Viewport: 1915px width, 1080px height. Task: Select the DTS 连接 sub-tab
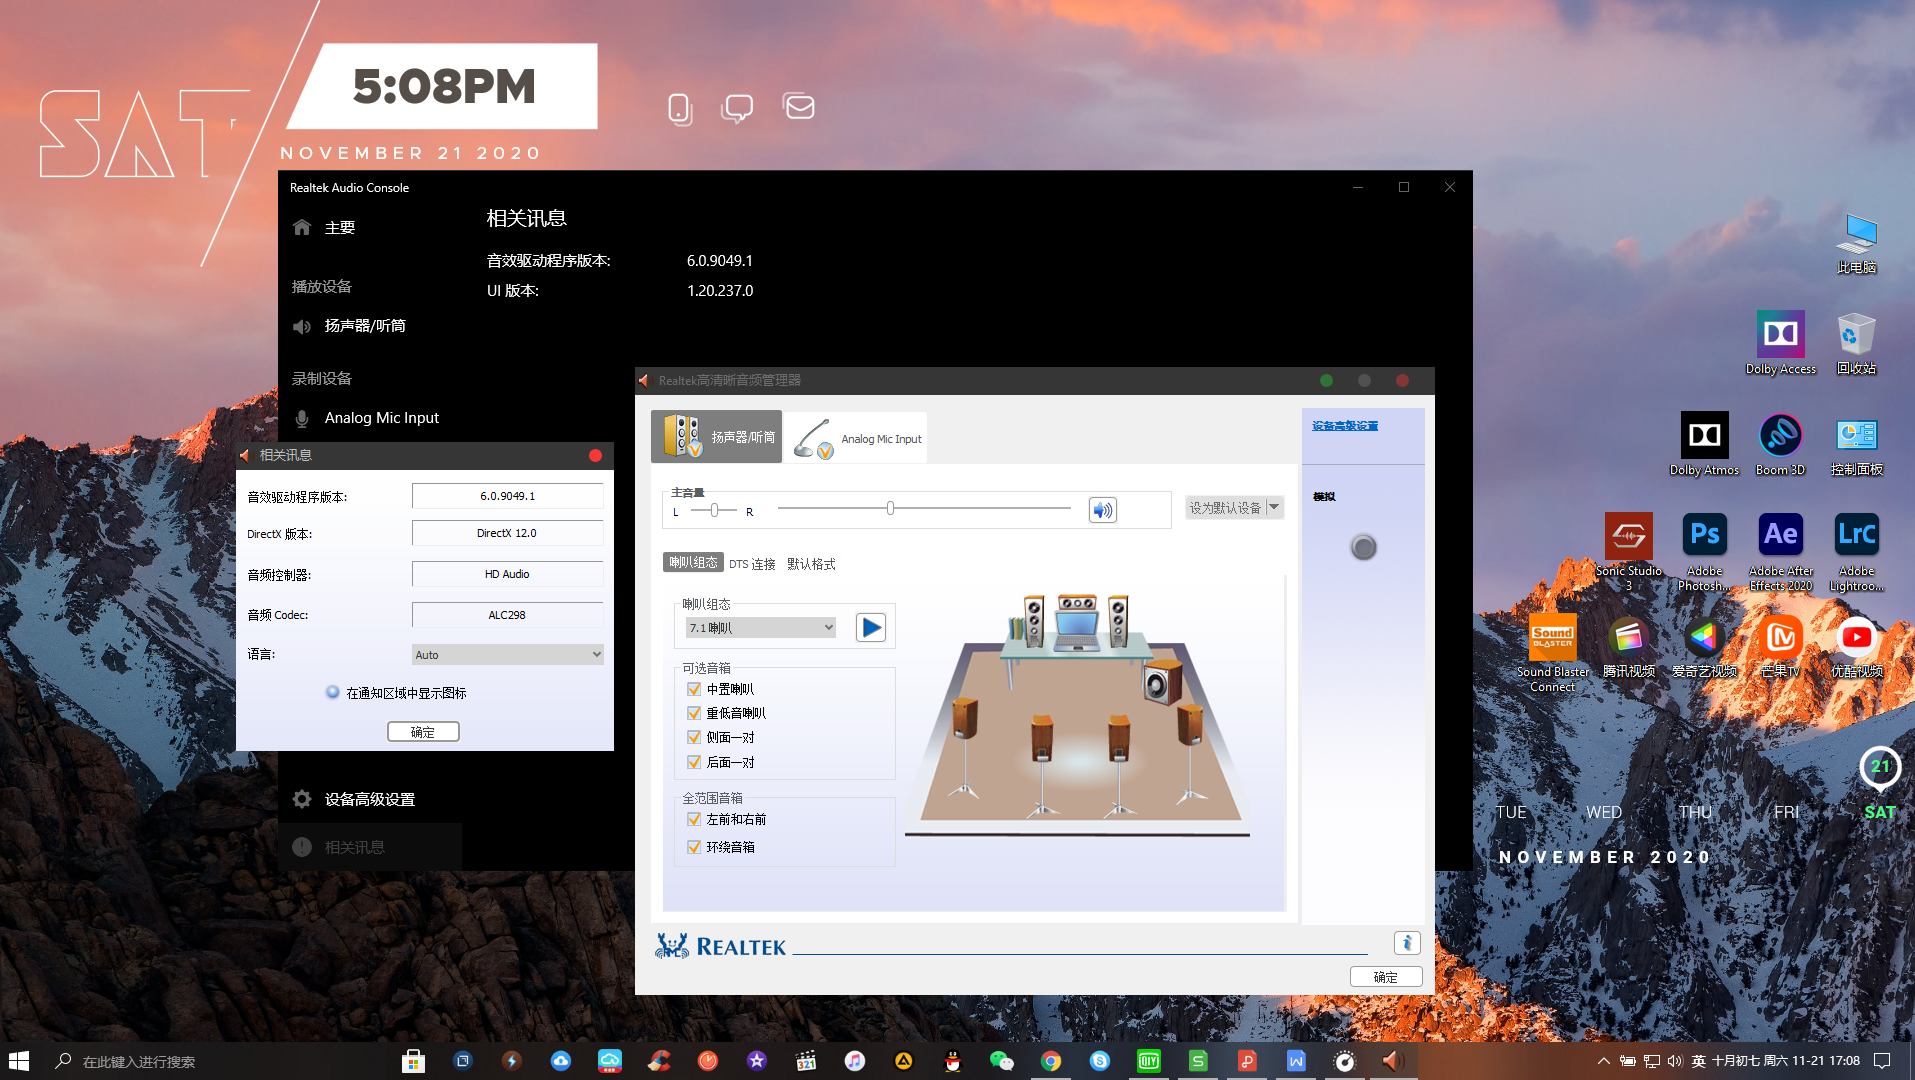(x=752, y=564)
